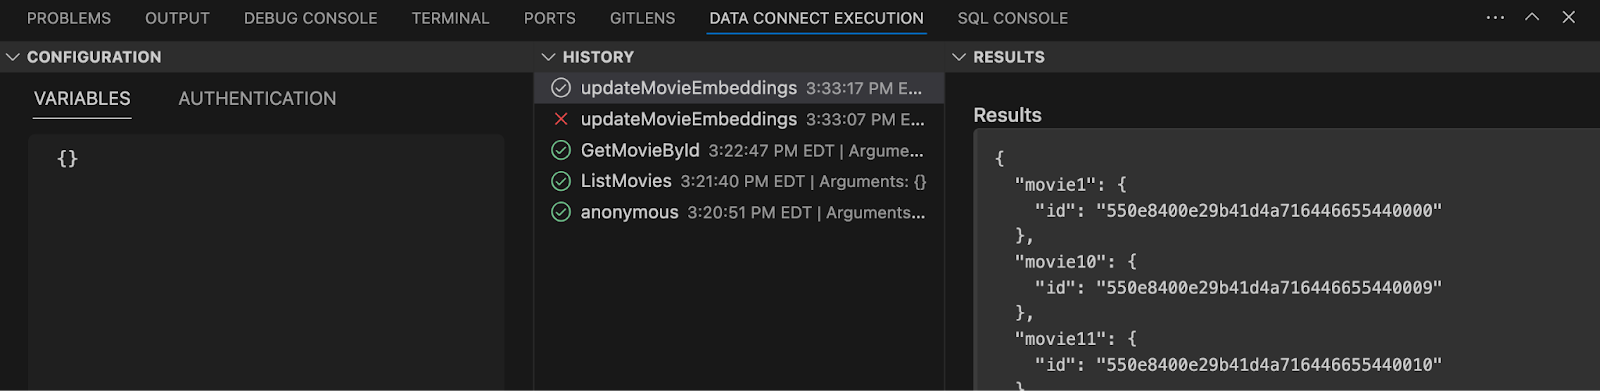Switch to the Authentication tab
Viewport: 1600px width, 391px height.
tap(257, 98)
